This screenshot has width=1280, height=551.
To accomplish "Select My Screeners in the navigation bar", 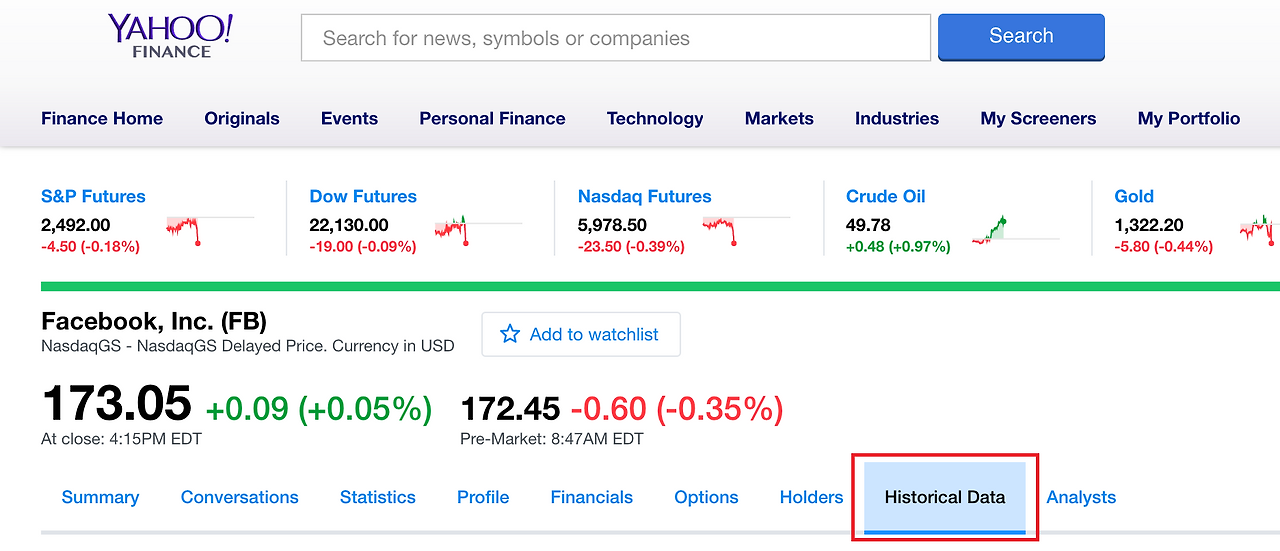I will [x=1038, y=118].
